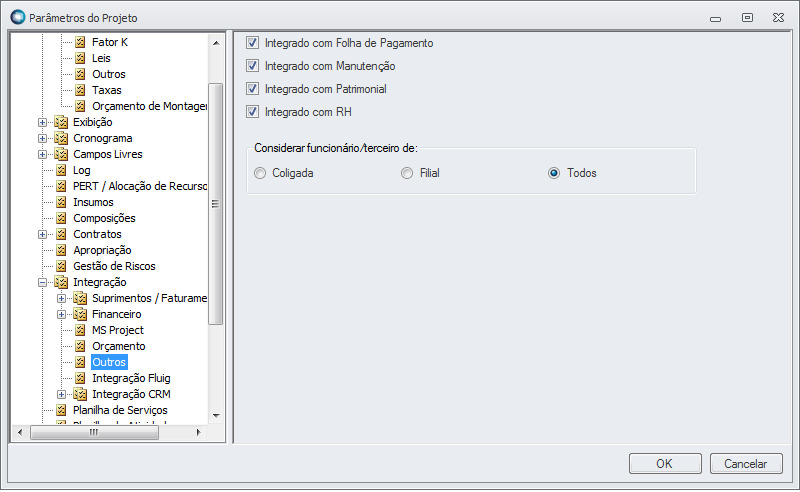Collapse the Integração tree node
800x492 pixels.
[x=42, y=282]
